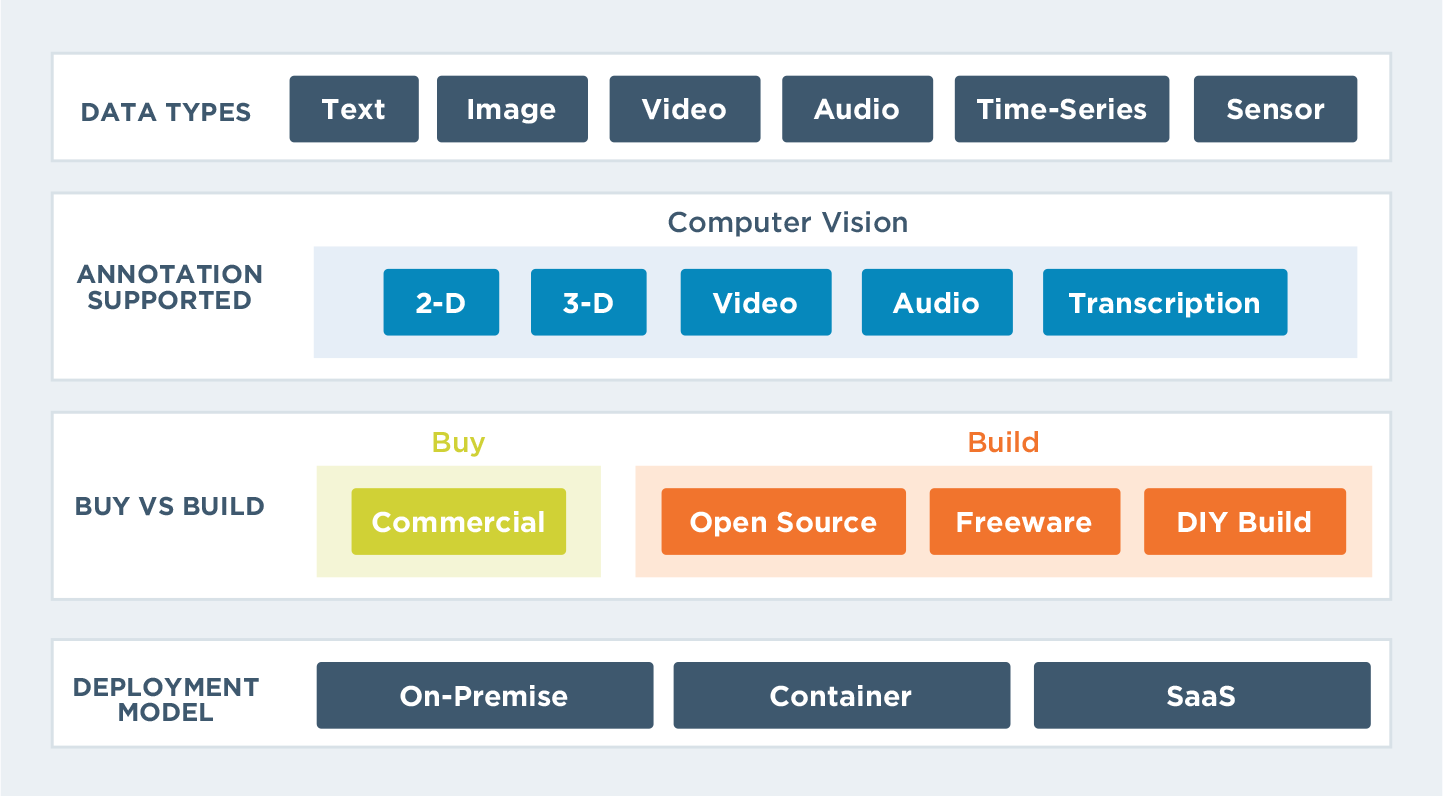Viewport: 1443px width, 796px height.
Task: Click the Audio box in Data Types row
Action: pyautogui.click(x=857, y=109)
